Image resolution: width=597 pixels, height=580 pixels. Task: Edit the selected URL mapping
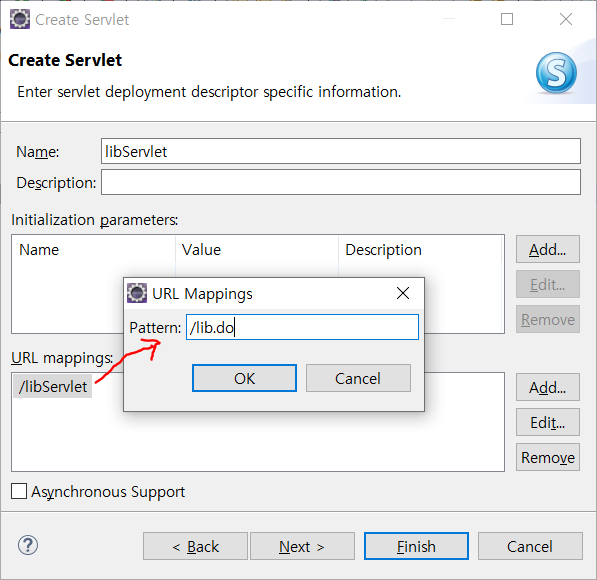[x=548, y=422]
